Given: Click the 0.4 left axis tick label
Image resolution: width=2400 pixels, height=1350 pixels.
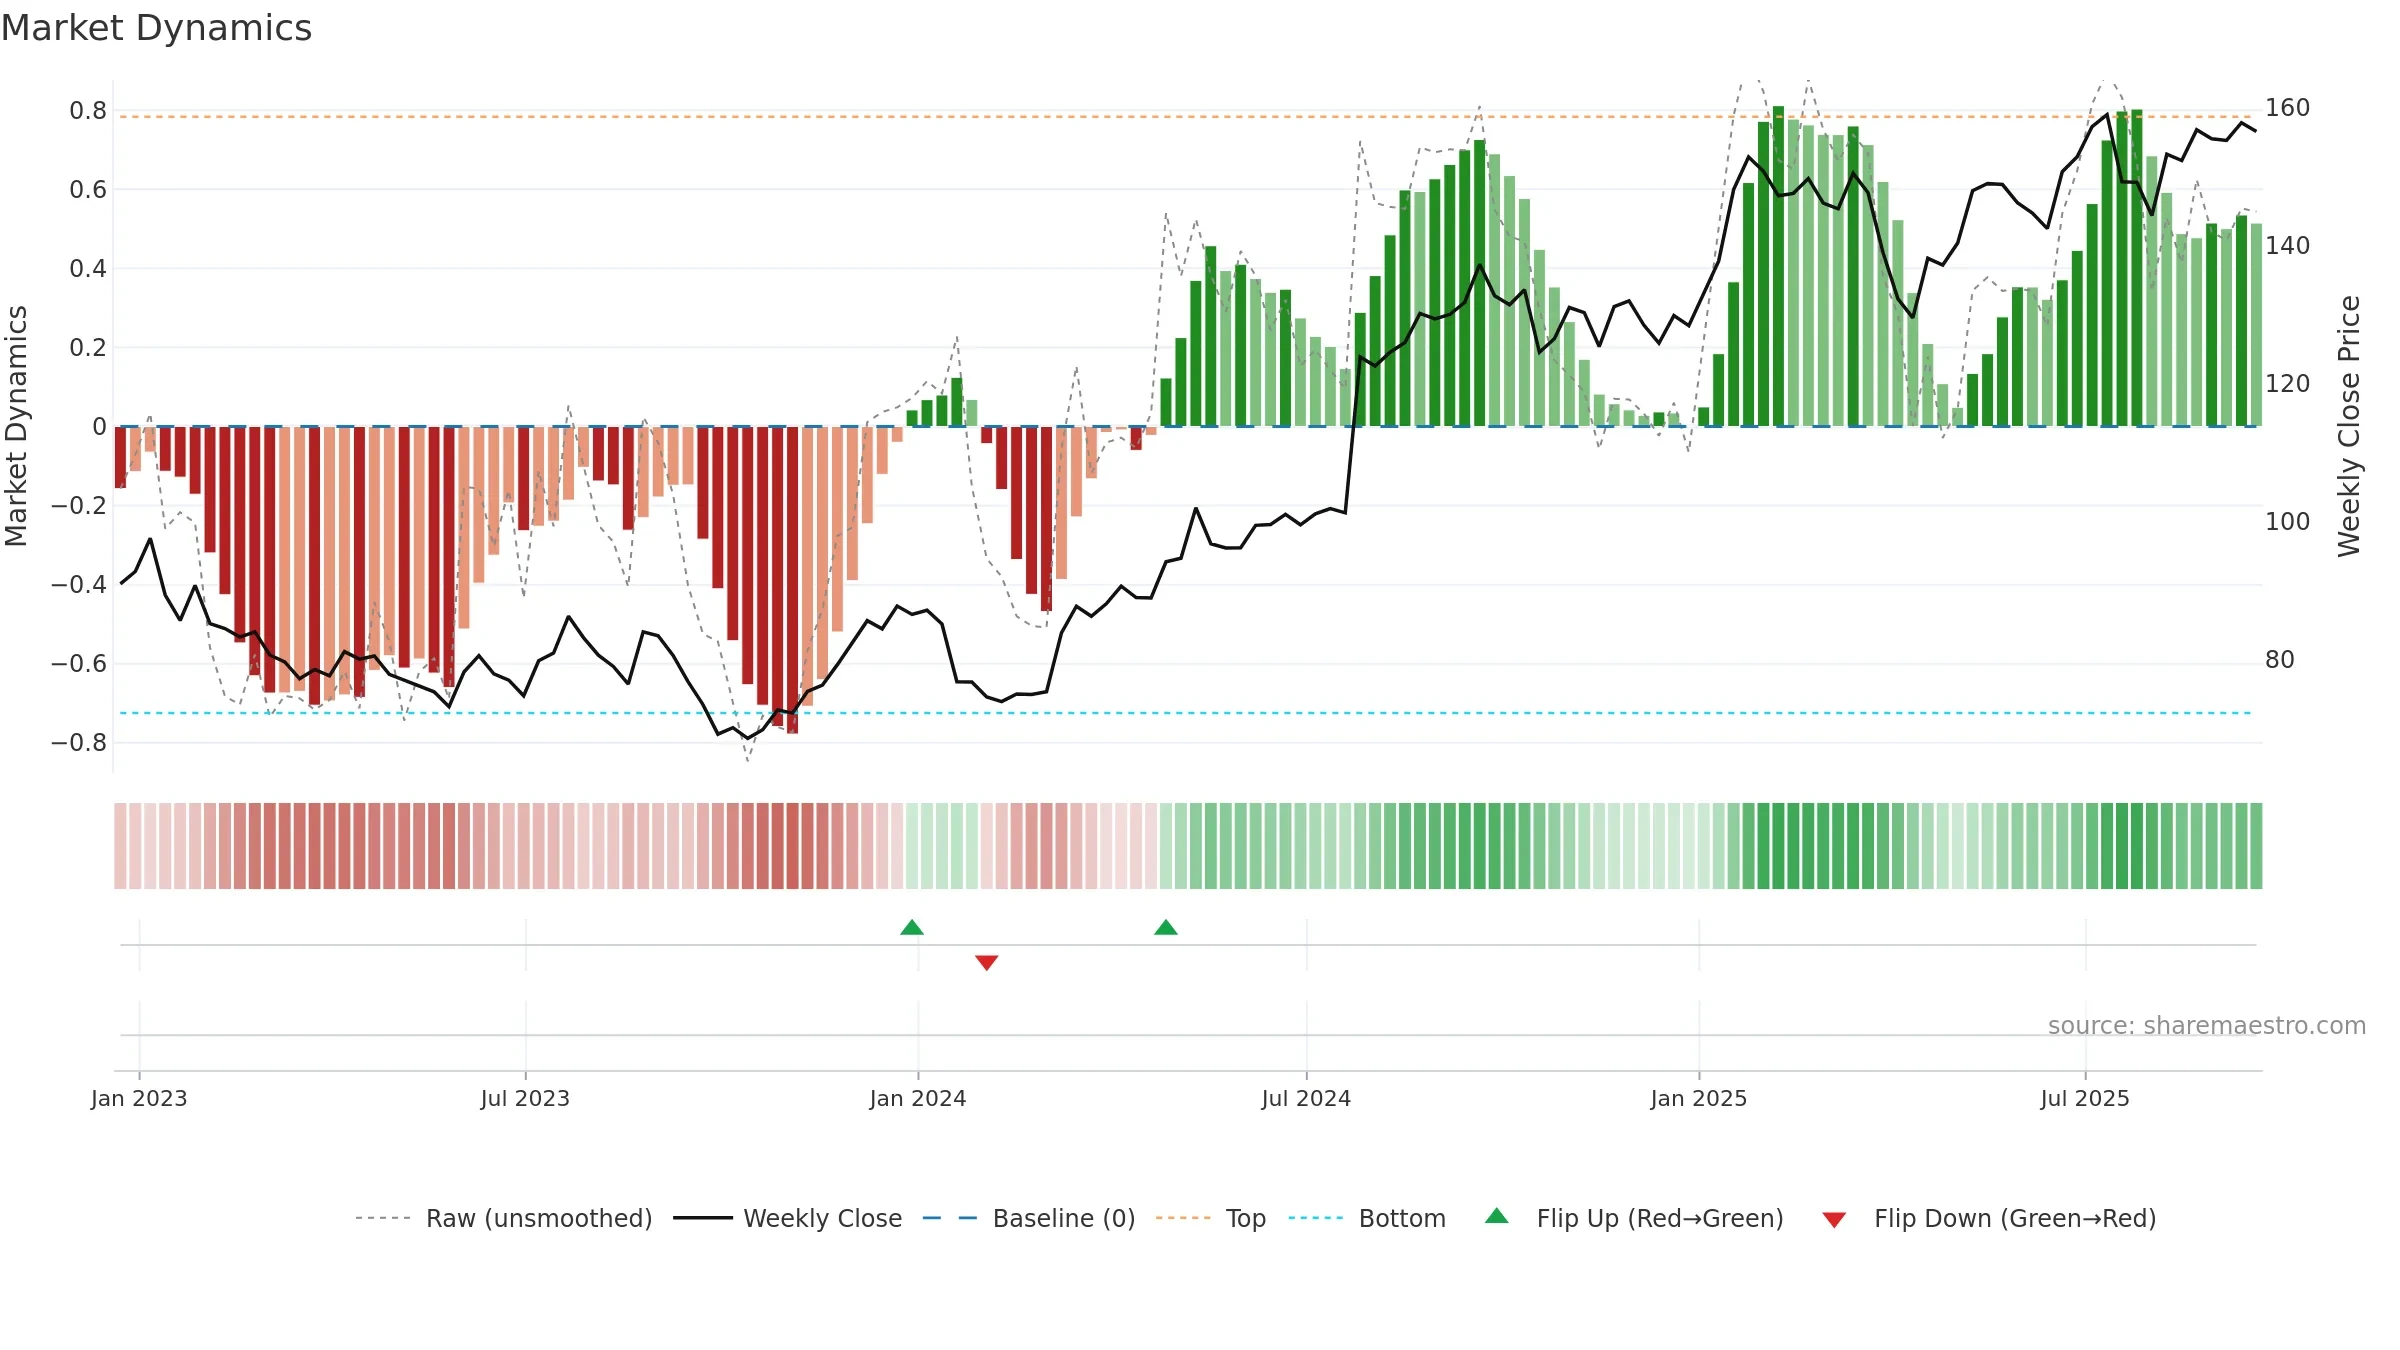Looking at the screenshot, I should [x=88, y=268].
